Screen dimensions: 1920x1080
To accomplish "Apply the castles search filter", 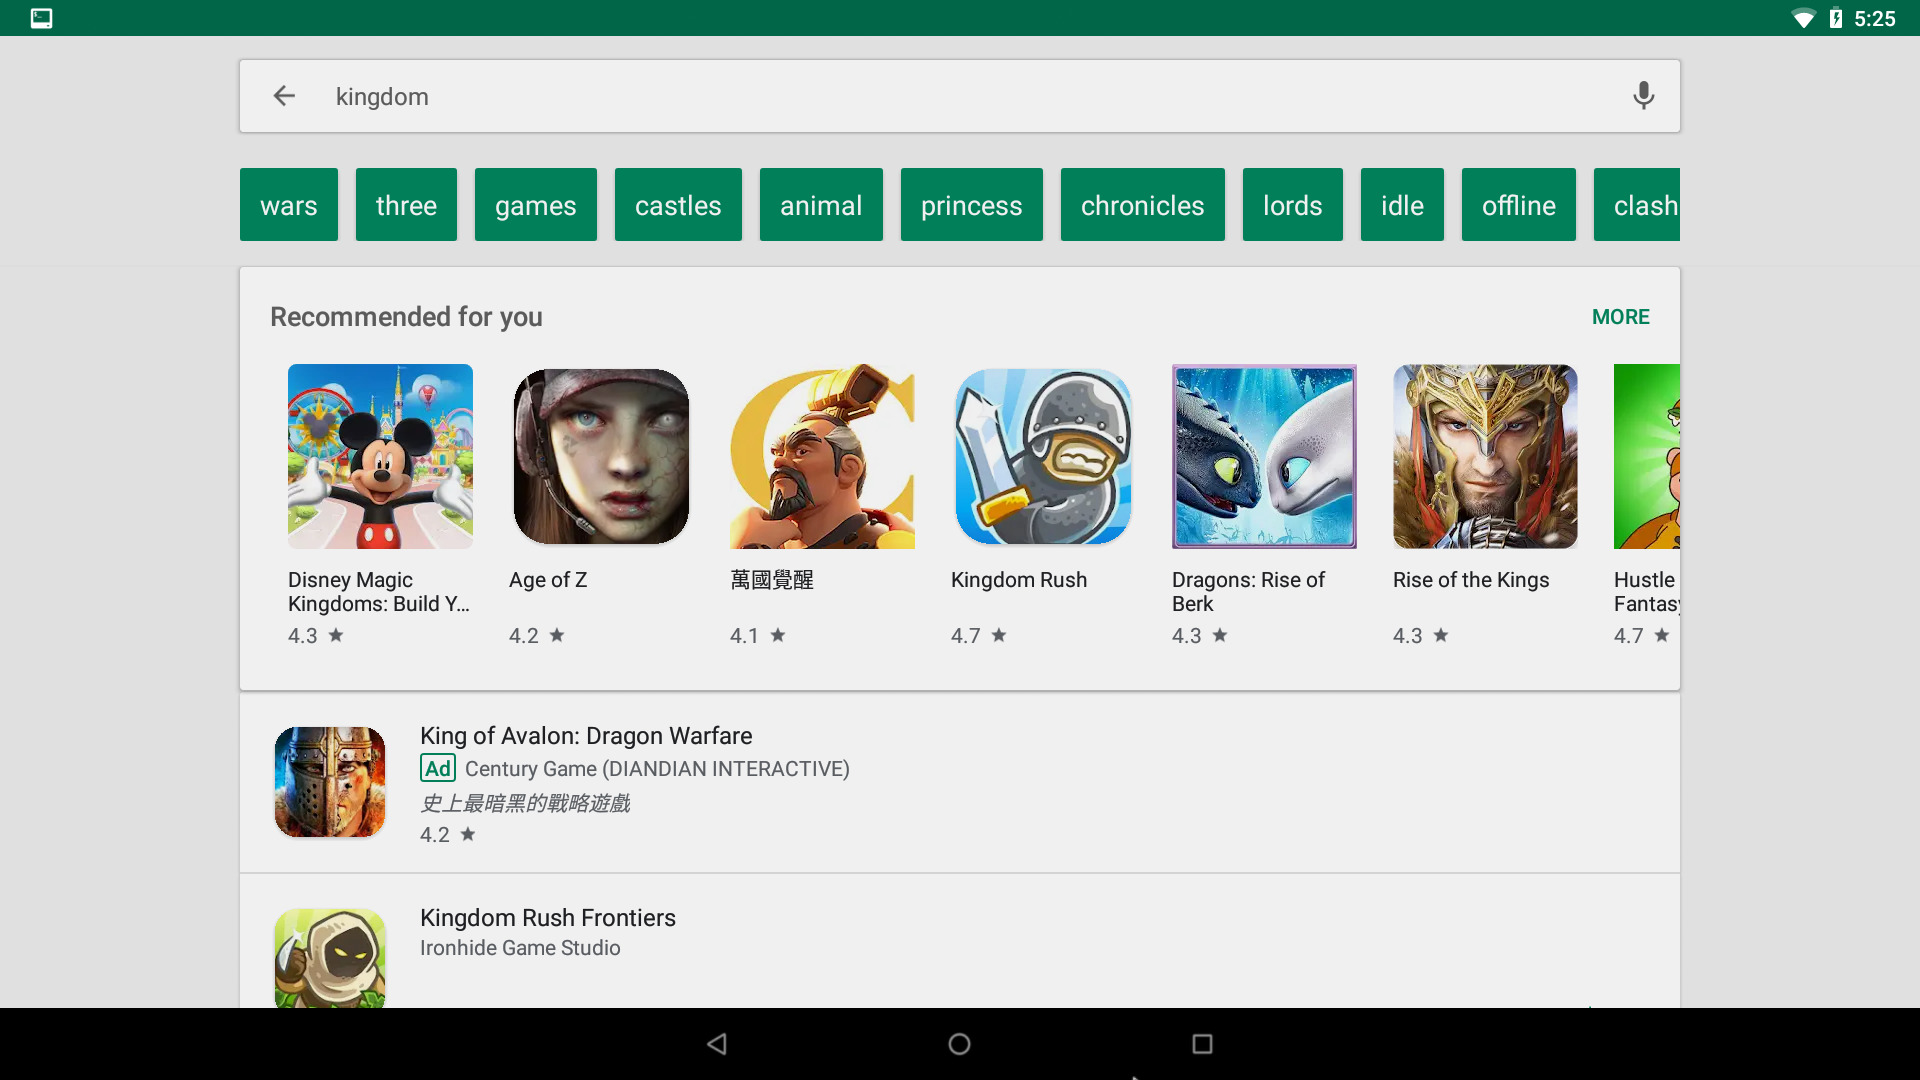I will (x=678, y=204).
